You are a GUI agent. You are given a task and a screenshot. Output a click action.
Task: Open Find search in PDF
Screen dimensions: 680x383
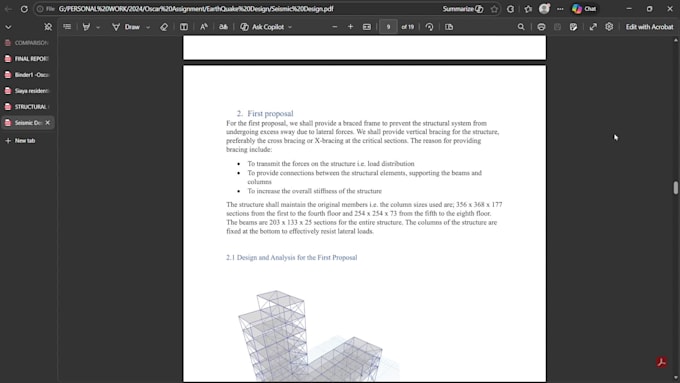(521, 27)
